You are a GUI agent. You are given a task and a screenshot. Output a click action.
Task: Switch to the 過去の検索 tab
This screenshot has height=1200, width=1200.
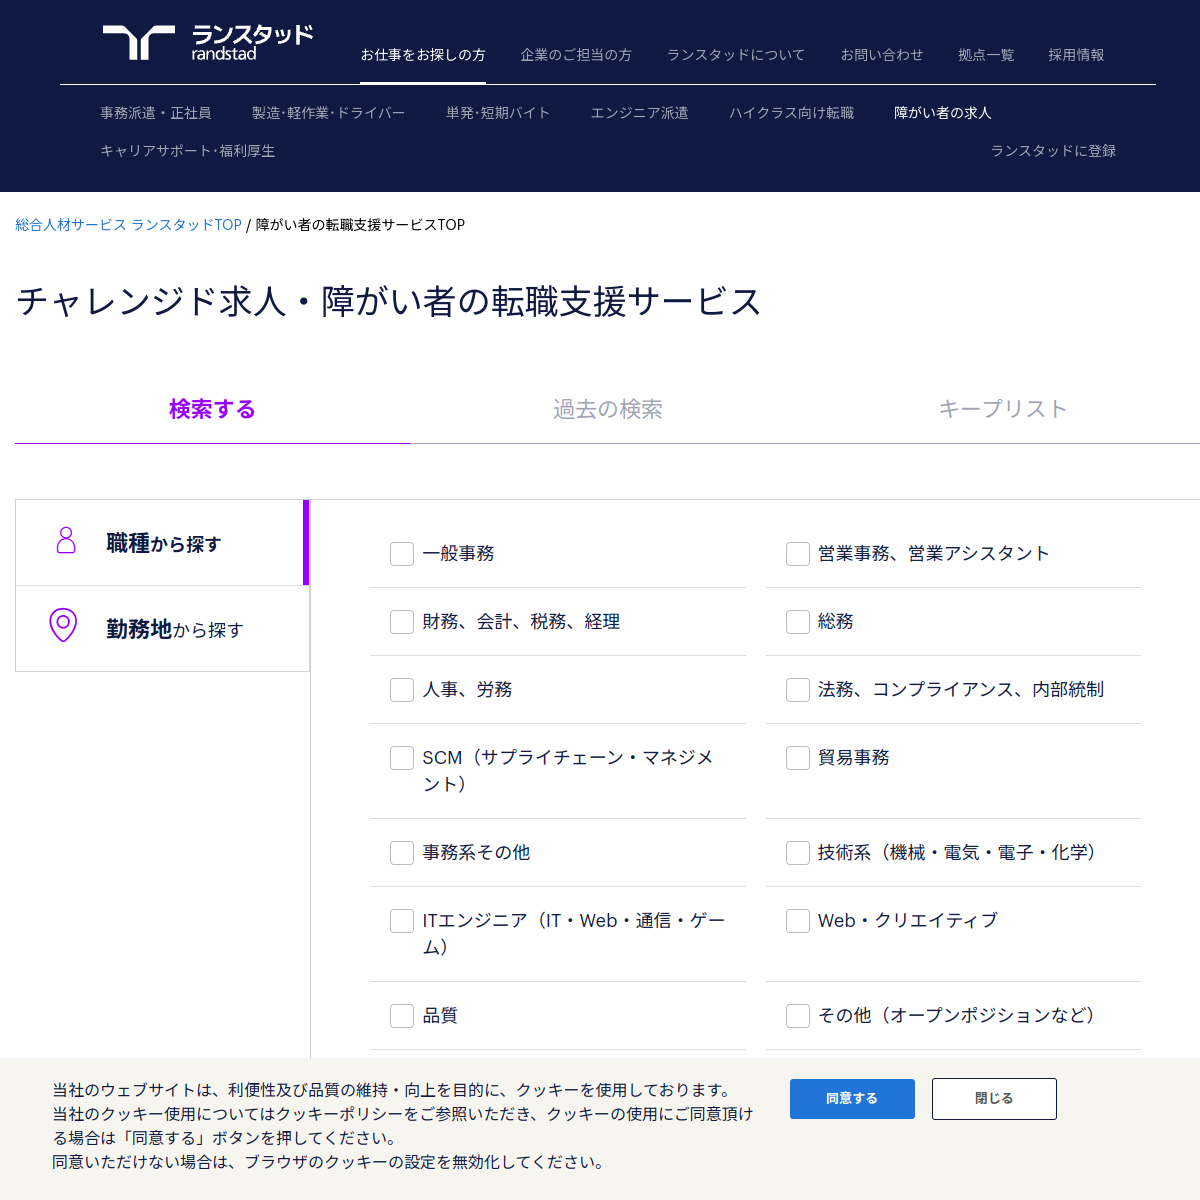(608, 409)
